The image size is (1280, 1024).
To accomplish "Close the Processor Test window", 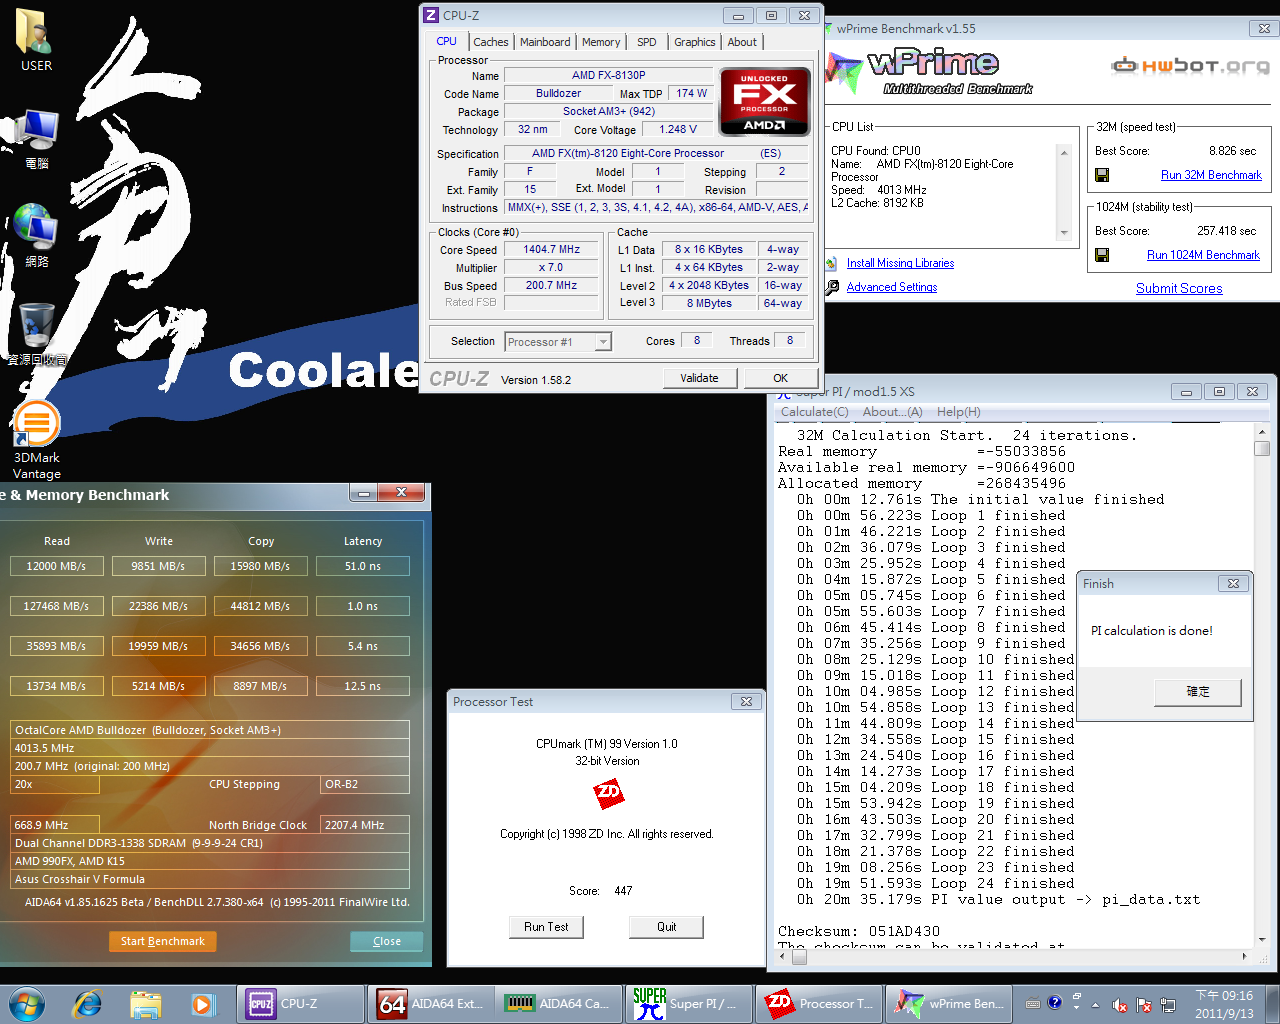I will point(746,701).
